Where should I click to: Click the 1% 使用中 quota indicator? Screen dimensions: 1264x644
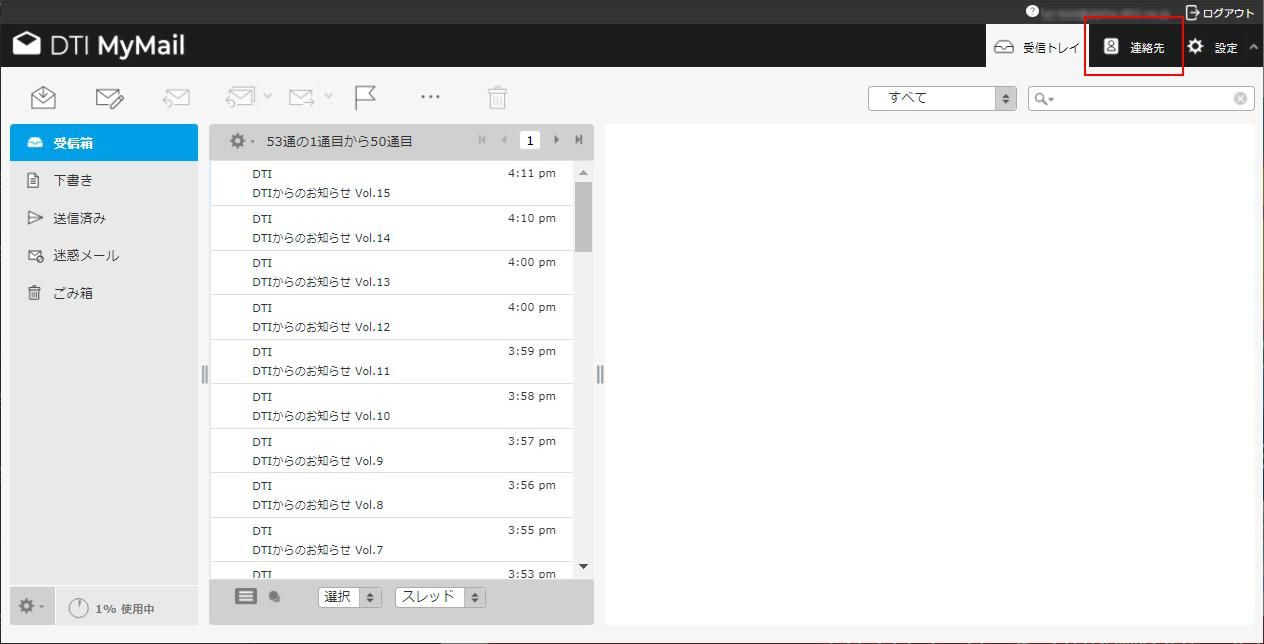click(111, 608)
